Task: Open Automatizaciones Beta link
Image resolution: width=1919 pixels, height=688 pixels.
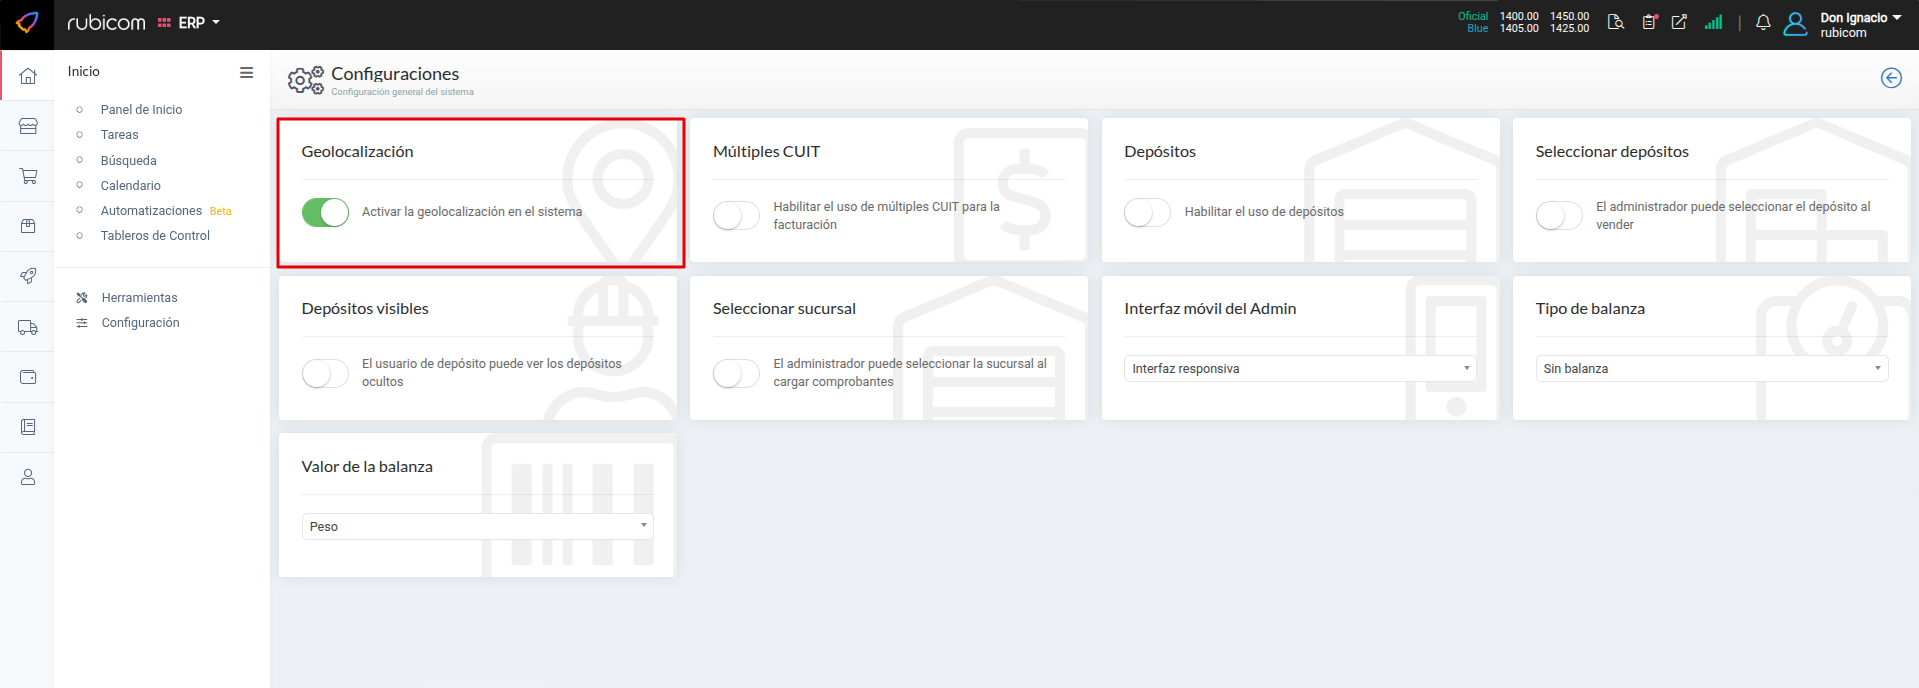Action: coord(152,211)
